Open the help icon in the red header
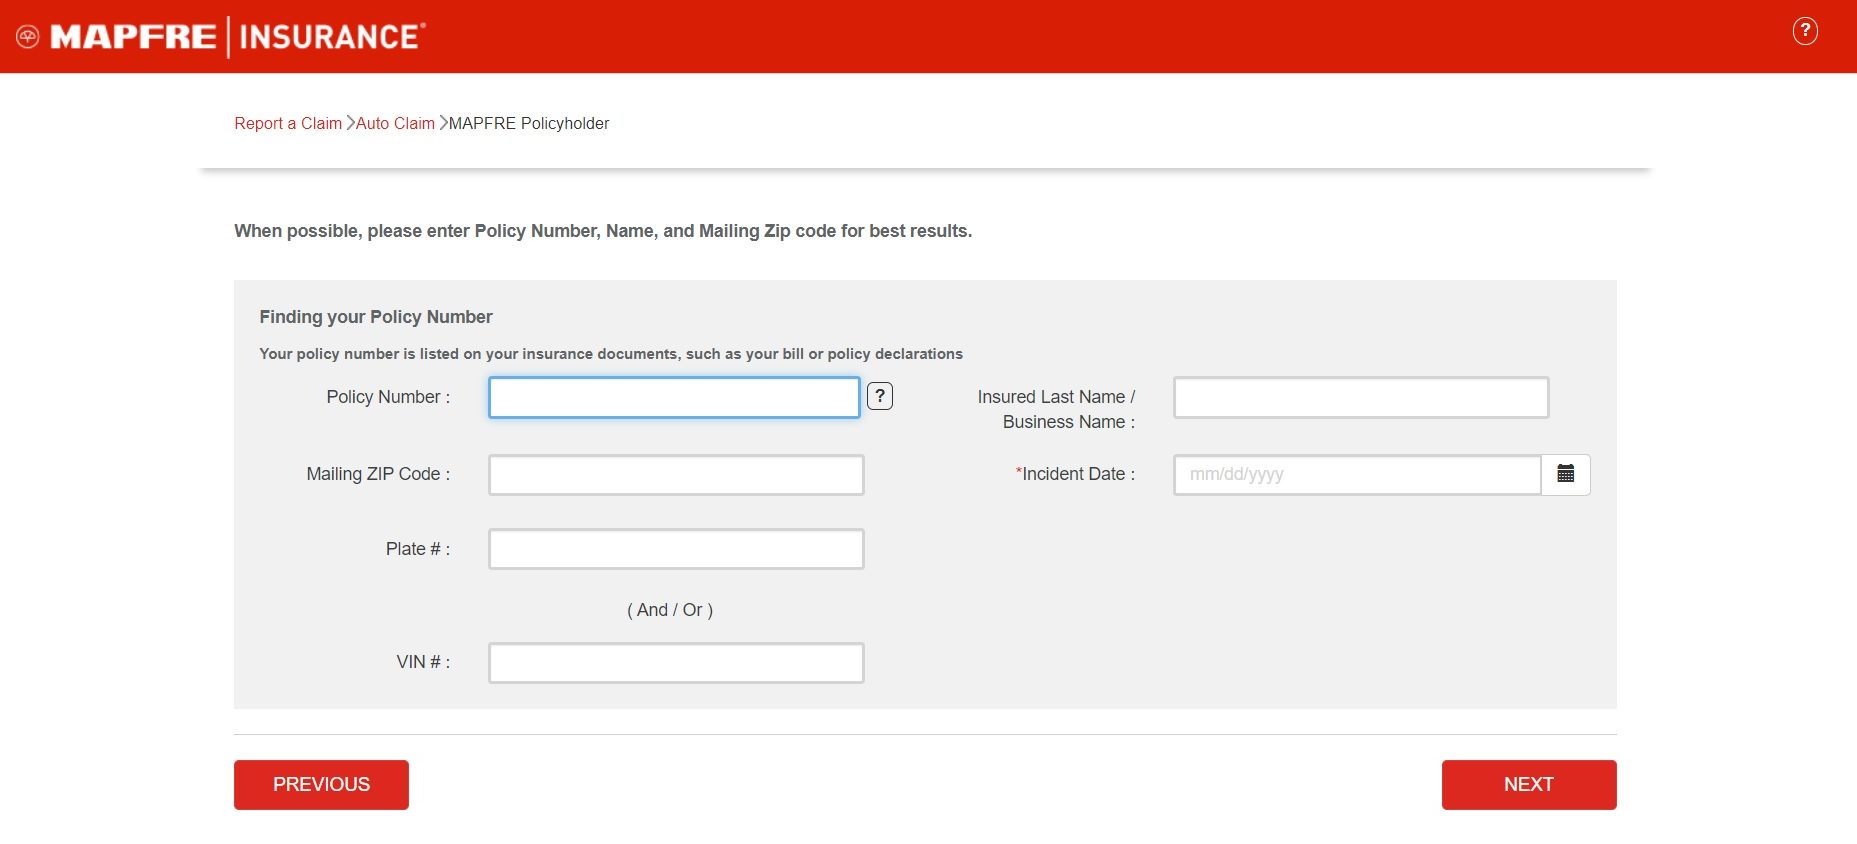 pos(1805,31)
